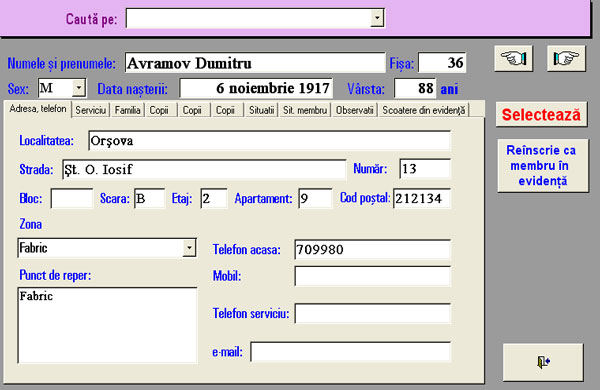Click the Data nașterii date field
Image resolution: width=600 pixels, height=390 pixels.
256,88
